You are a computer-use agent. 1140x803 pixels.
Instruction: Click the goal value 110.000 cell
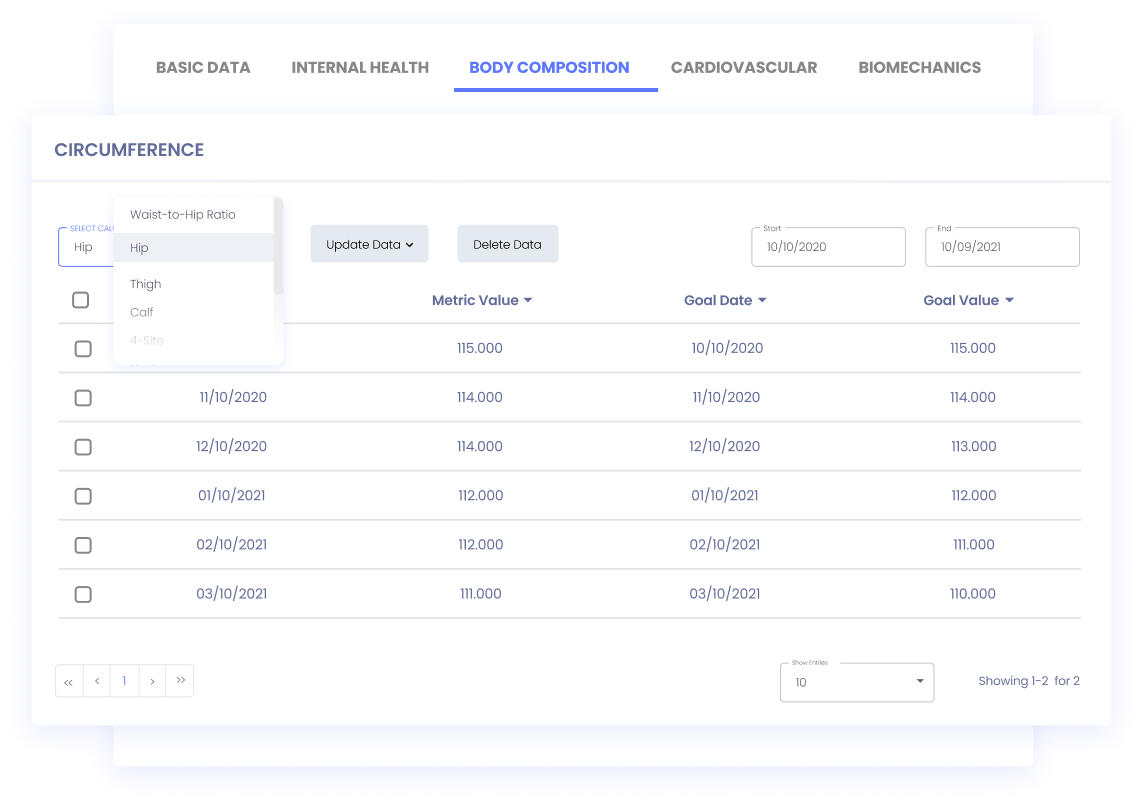pos(973,594)
